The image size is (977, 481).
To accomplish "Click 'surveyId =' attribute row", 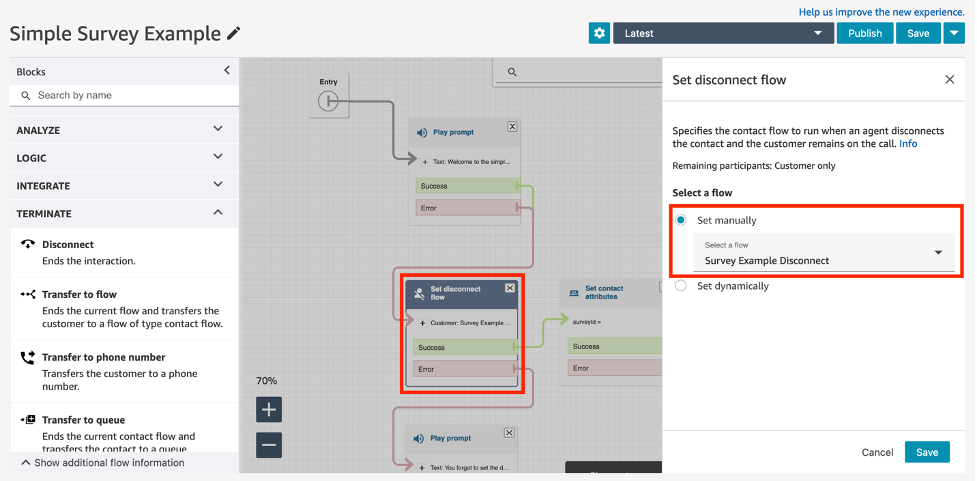I will [x=588, y=321].
